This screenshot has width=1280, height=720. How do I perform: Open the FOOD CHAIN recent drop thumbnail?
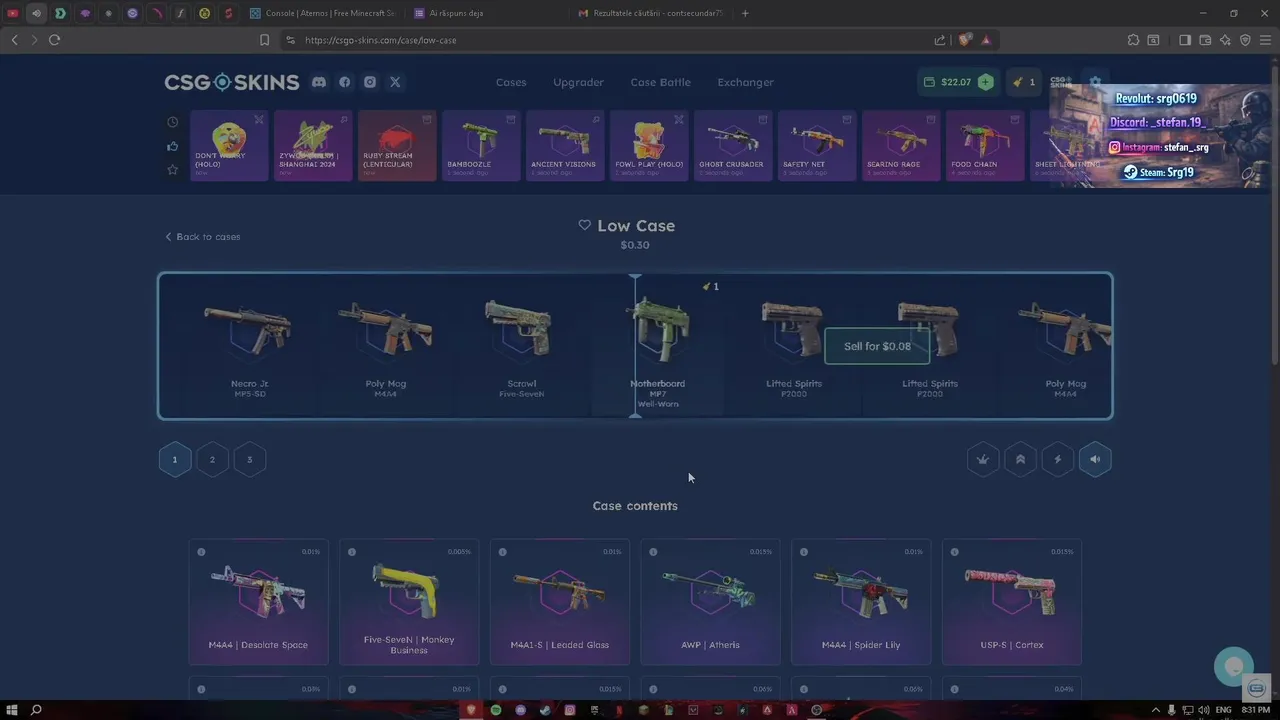pyautogui.click(x=984, y=146)
